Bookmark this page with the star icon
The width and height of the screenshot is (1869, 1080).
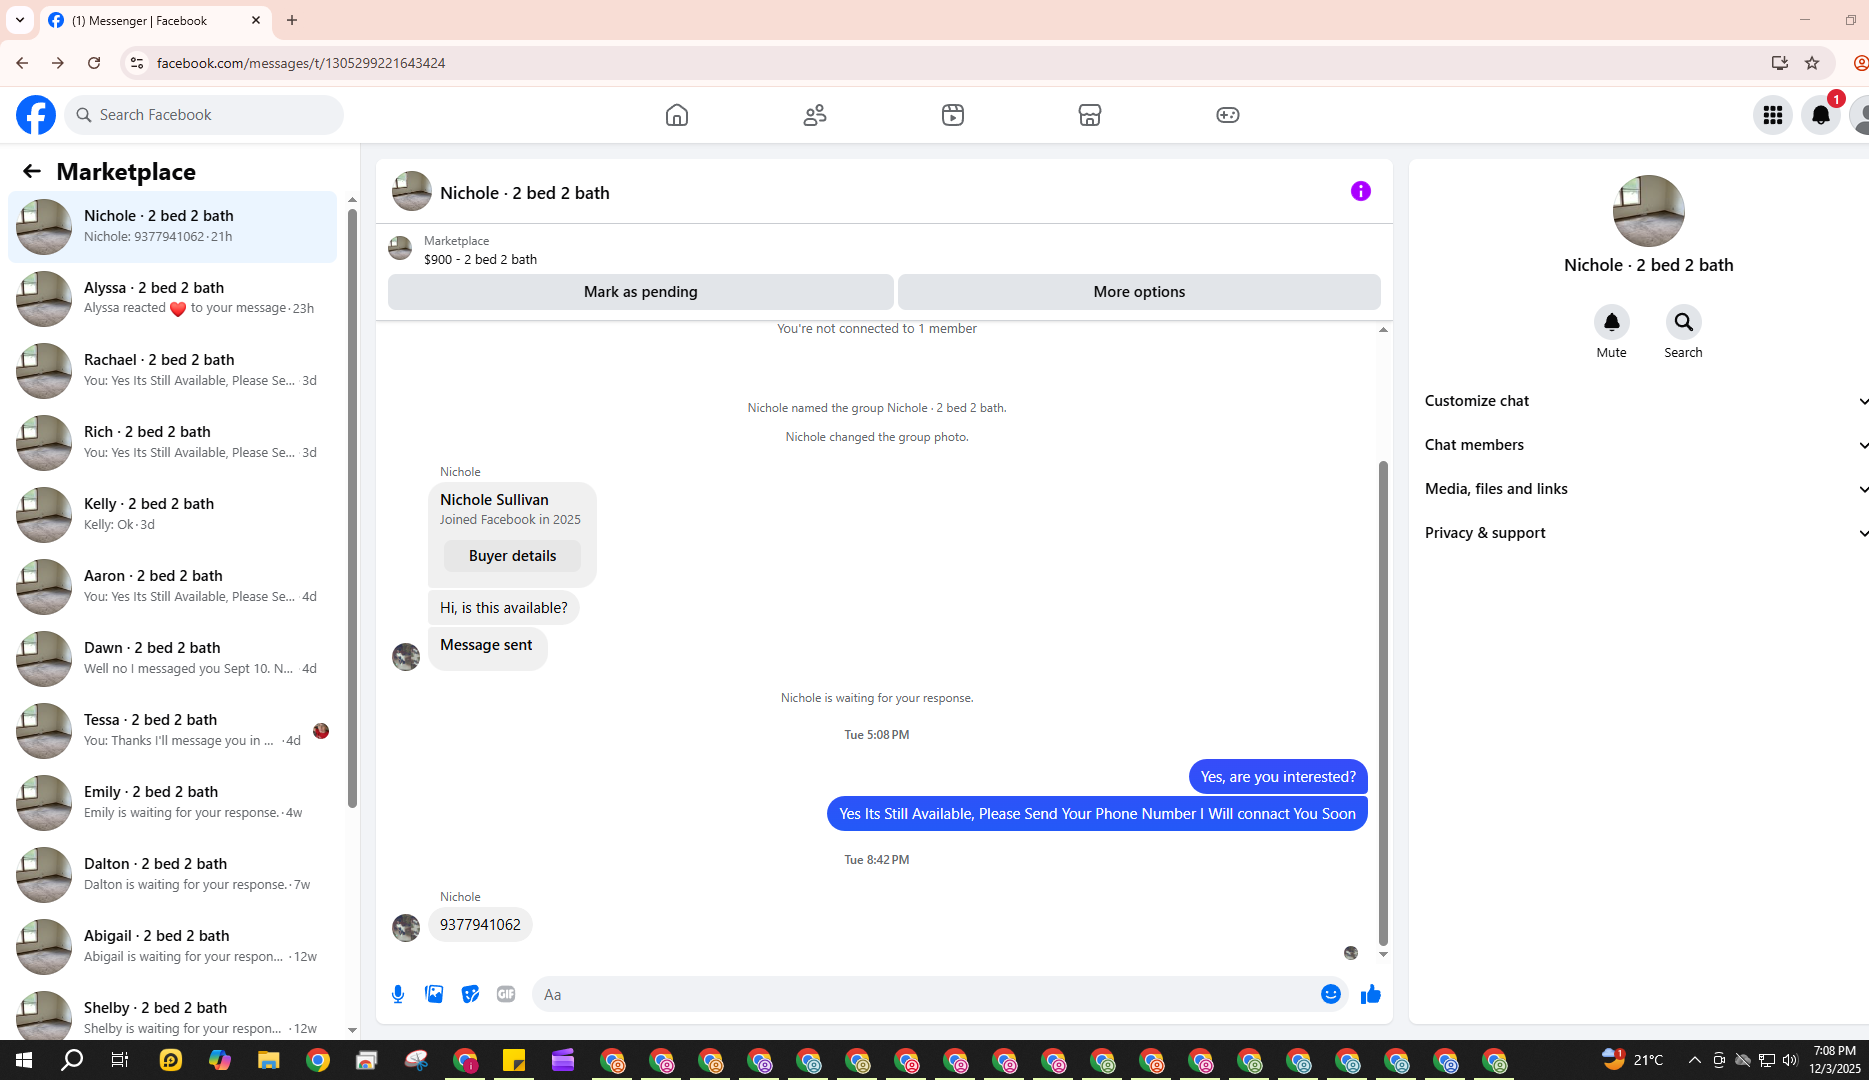point(1812,63)
